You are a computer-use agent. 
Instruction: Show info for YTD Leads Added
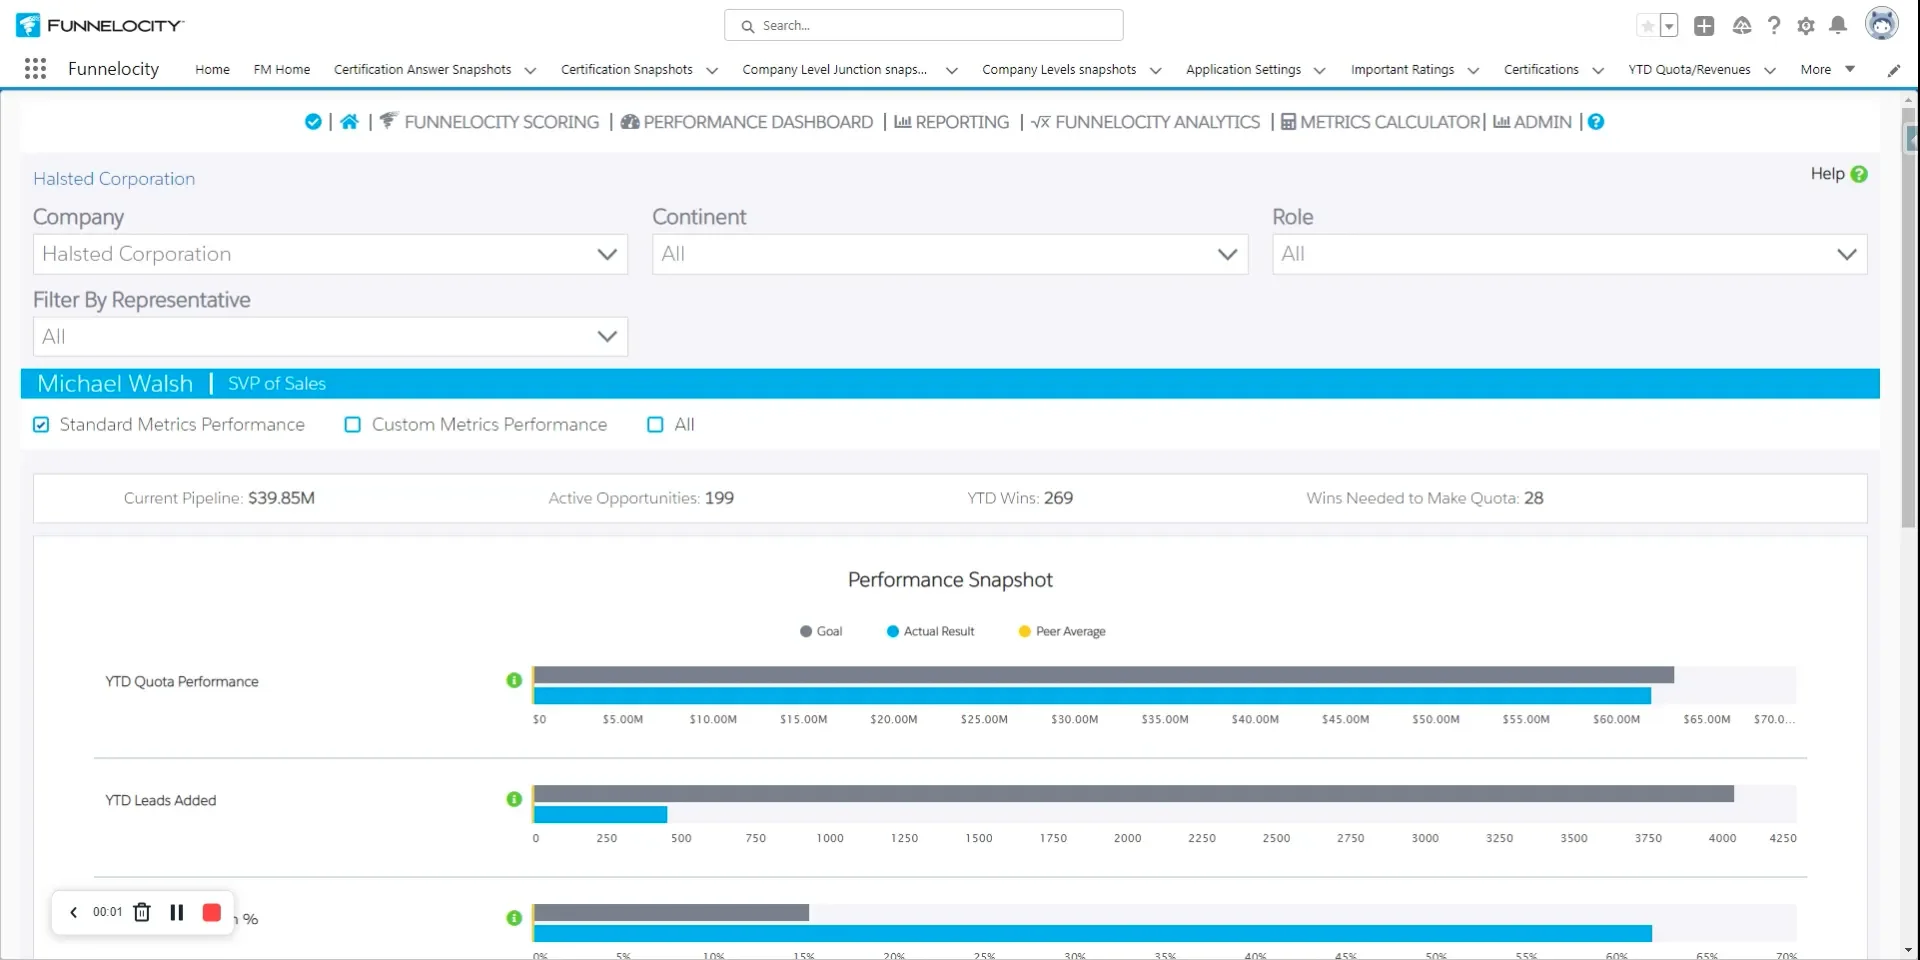514,799
